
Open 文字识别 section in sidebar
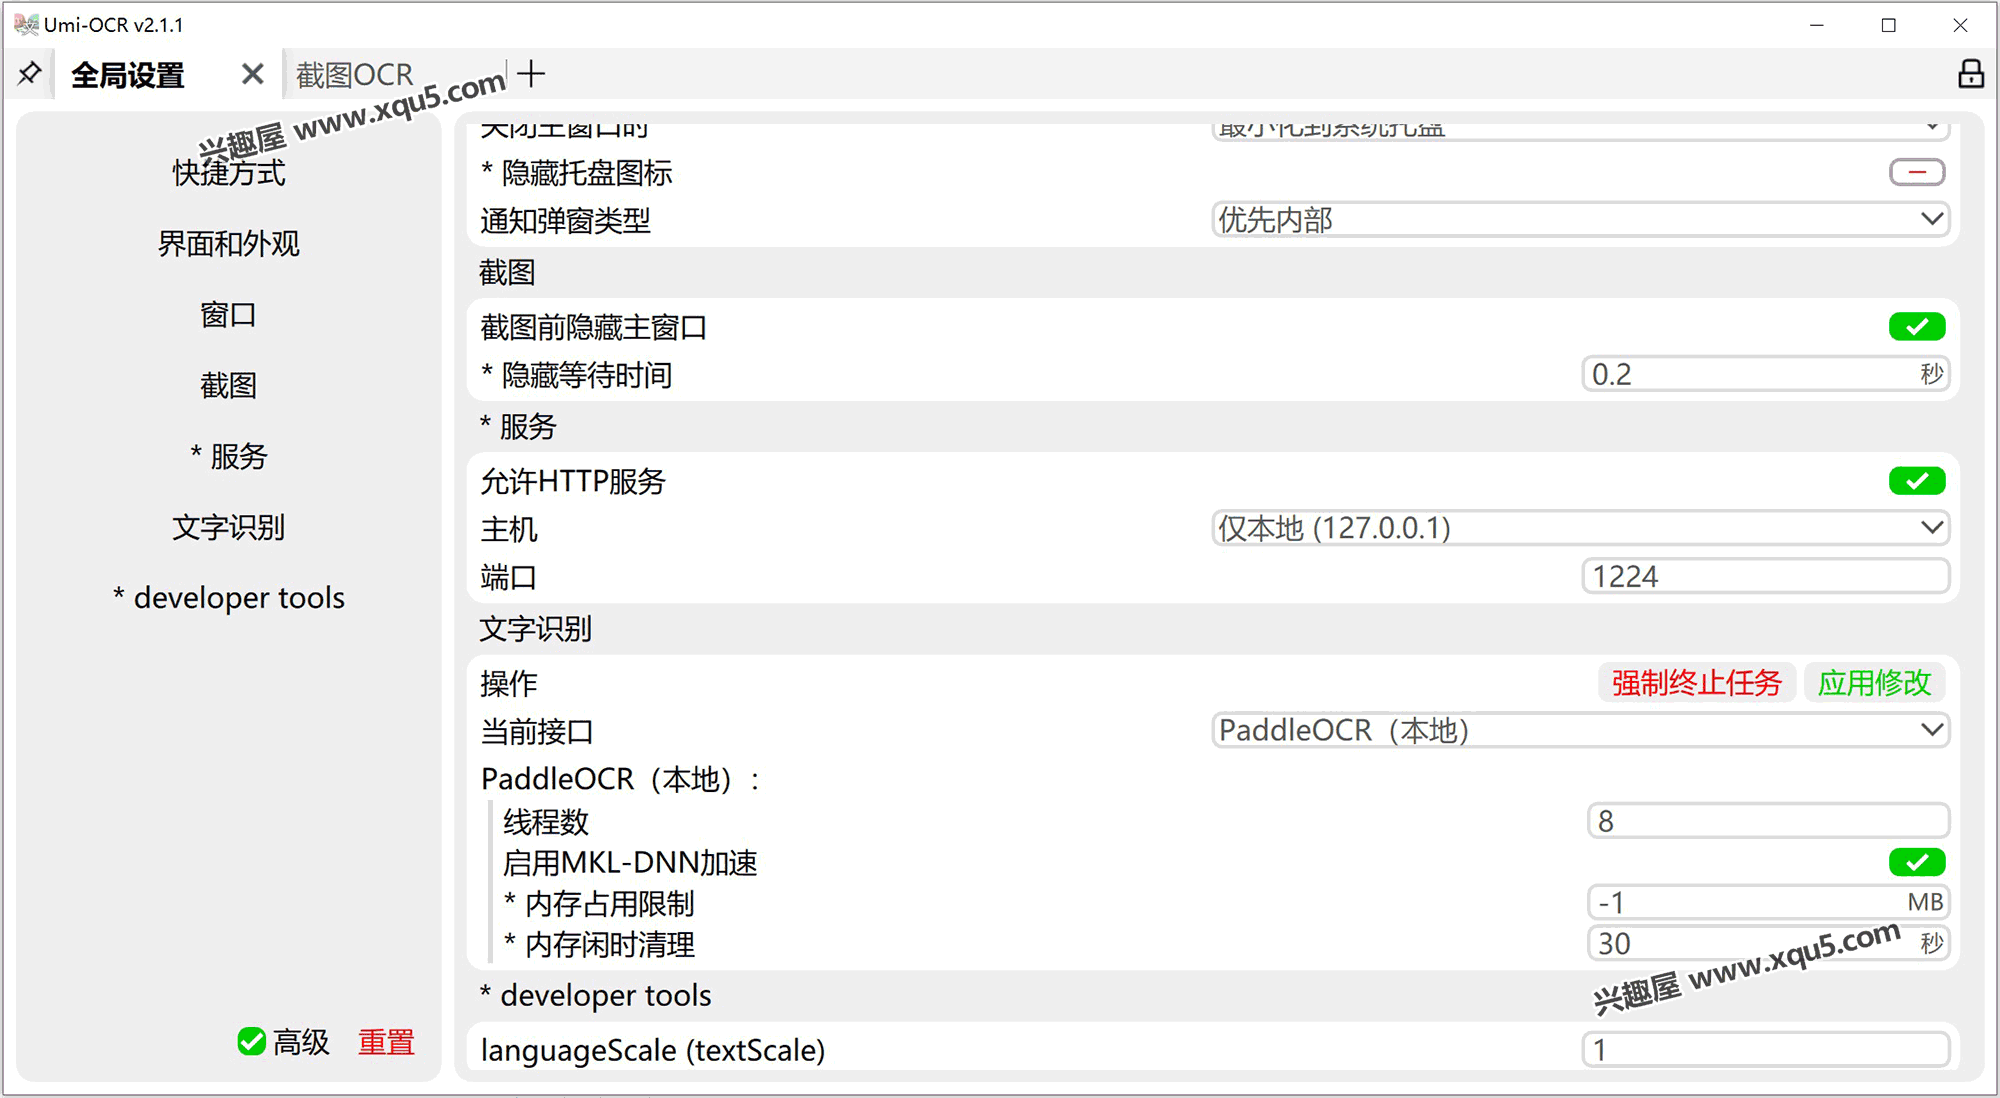(x=229, y=528)
